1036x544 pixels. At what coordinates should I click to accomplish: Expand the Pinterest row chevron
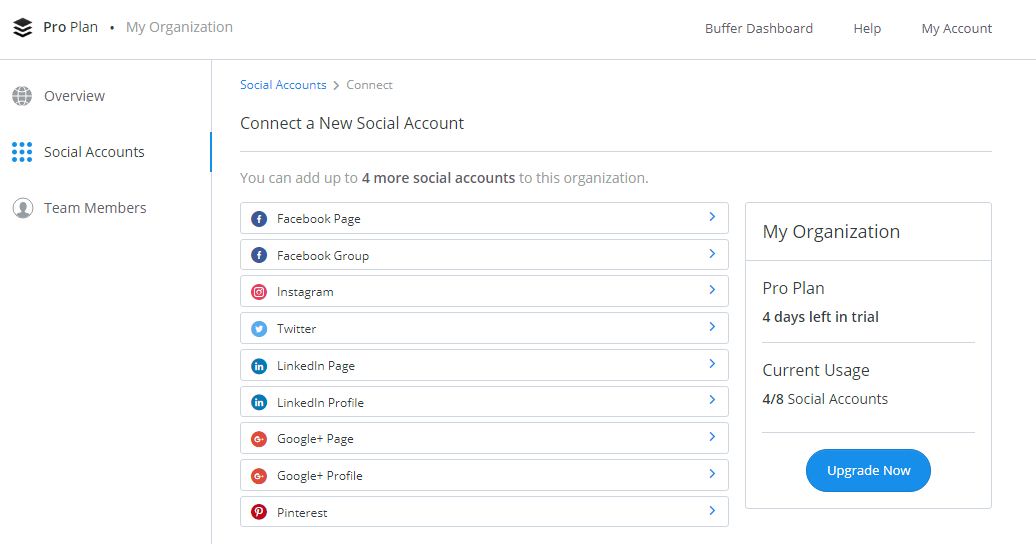(712, 510)
